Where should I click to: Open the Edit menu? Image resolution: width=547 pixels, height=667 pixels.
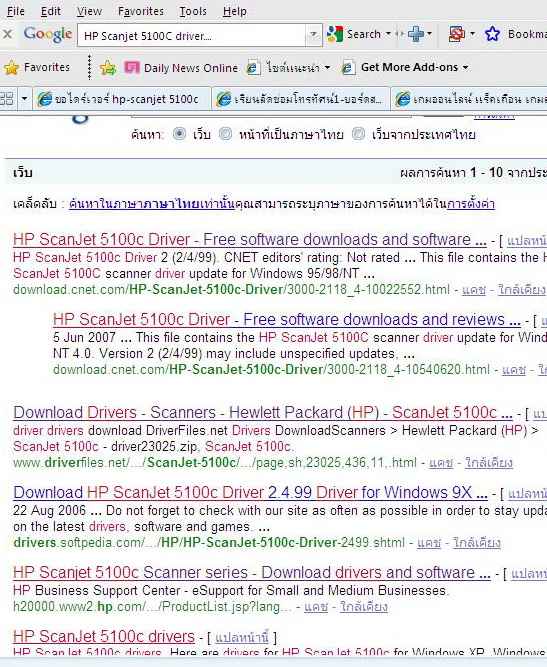(x=51, y=11)
